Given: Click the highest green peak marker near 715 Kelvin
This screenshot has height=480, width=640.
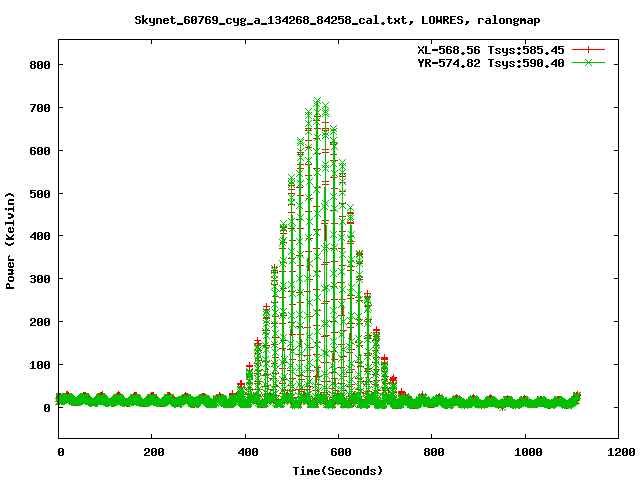Looking at the screenshot, I should (317, 100).
